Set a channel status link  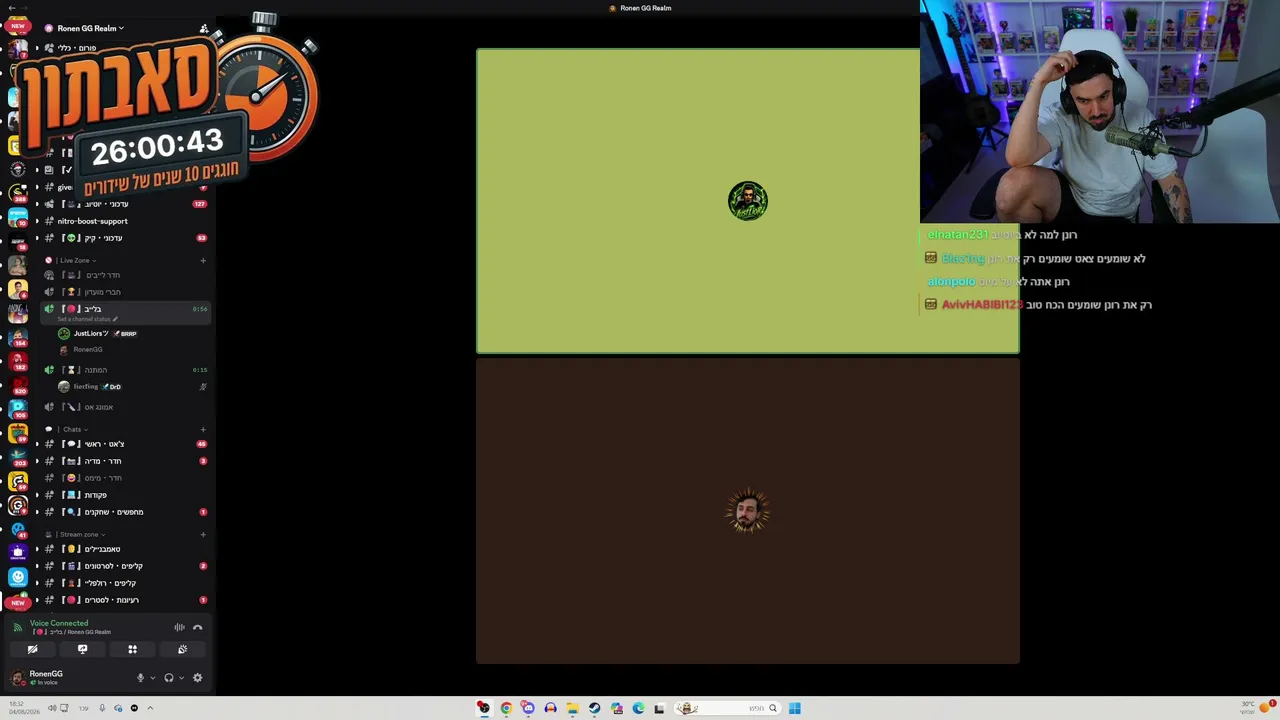click(x=87, y=319)
